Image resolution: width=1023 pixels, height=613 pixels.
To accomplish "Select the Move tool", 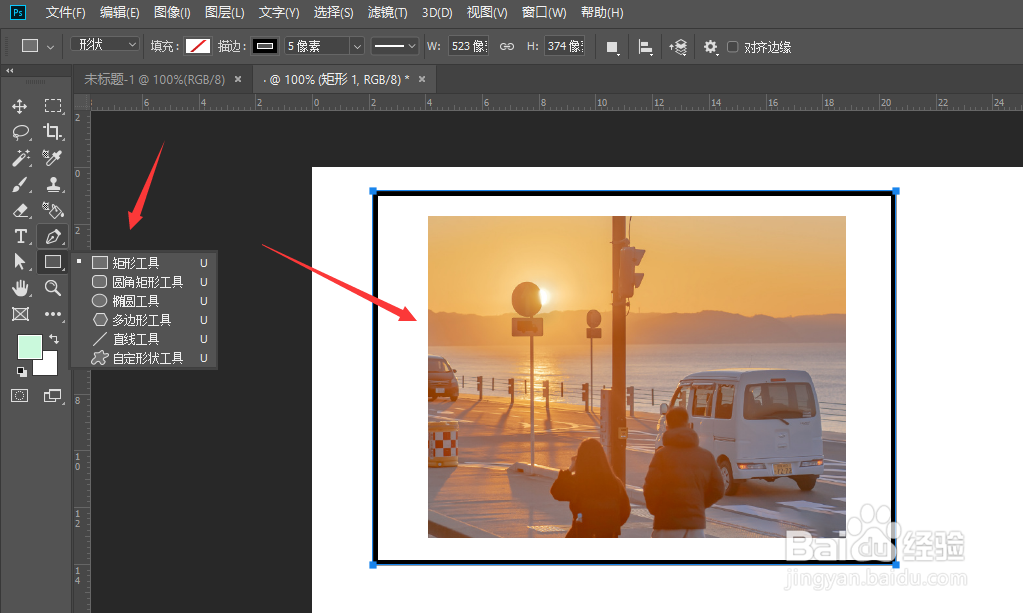I will (20, 106).
